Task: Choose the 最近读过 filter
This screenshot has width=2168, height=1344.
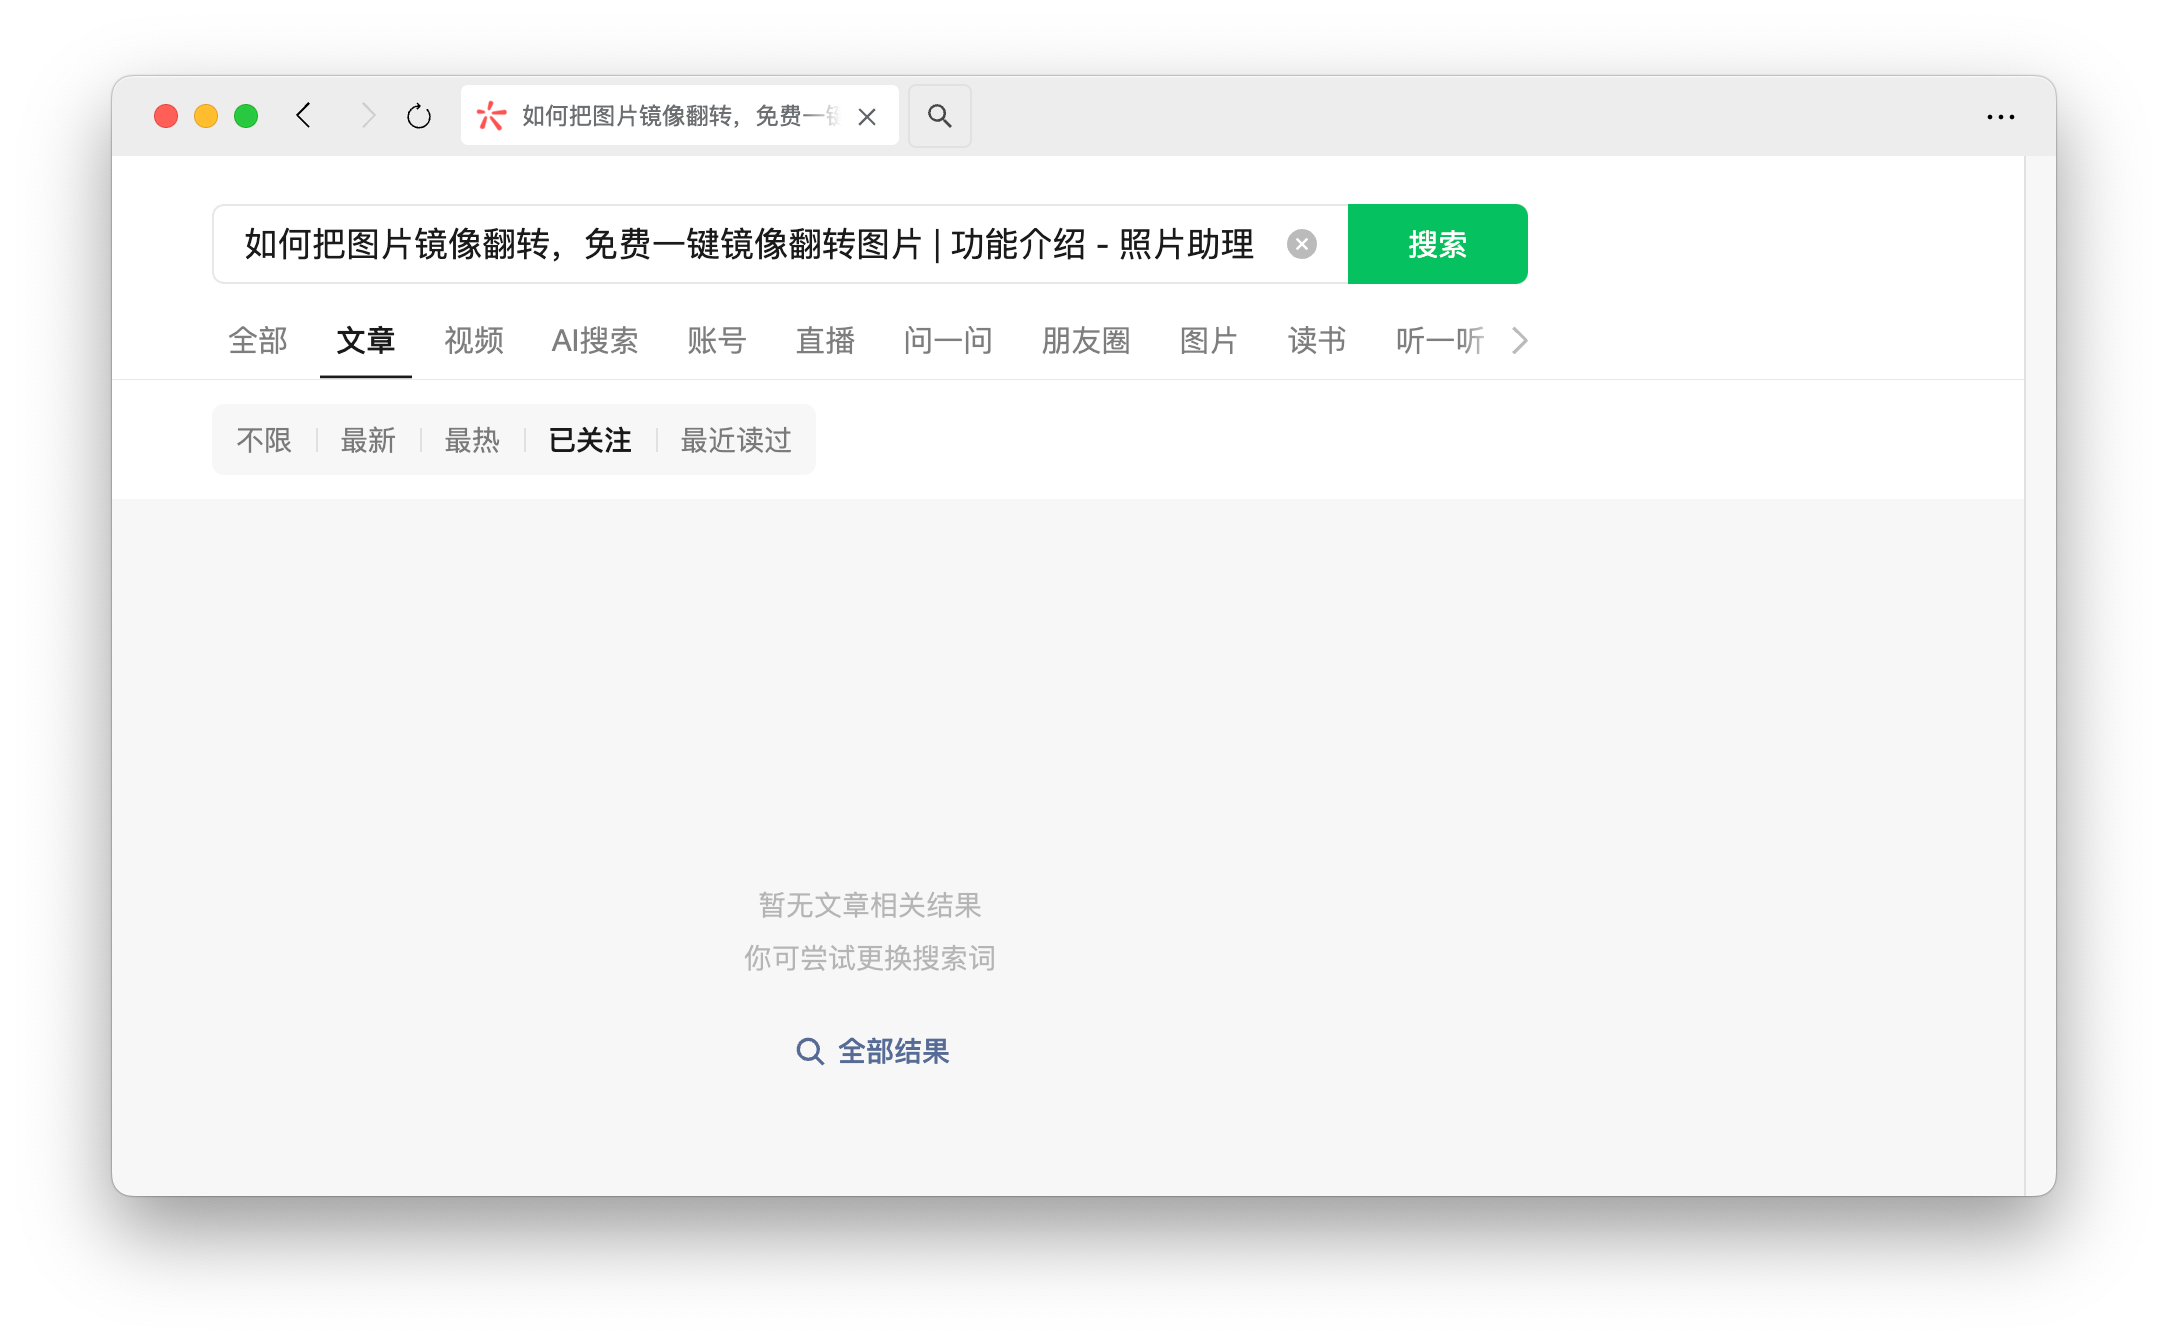Action: 736,440
